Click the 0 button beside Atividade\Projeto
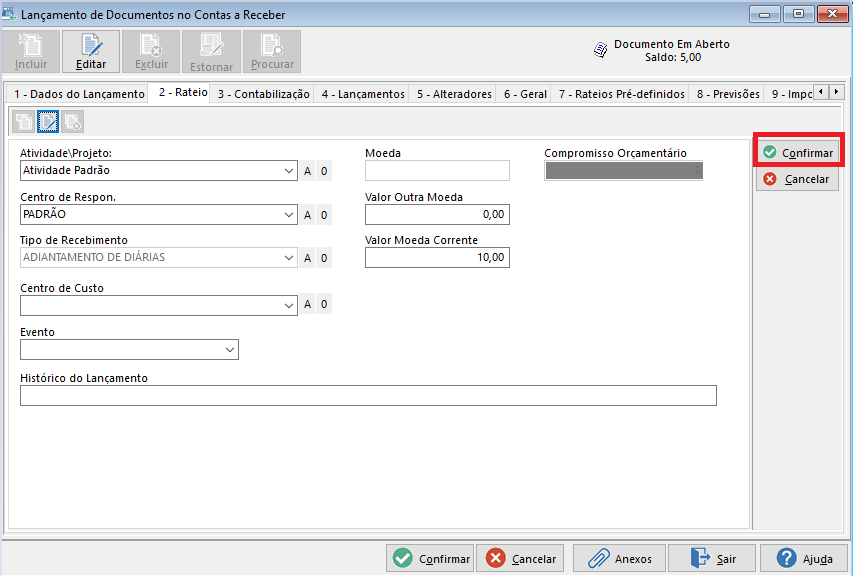Image resolution: width=853 pixels, height=576 pixels. (x=324, y=171)
